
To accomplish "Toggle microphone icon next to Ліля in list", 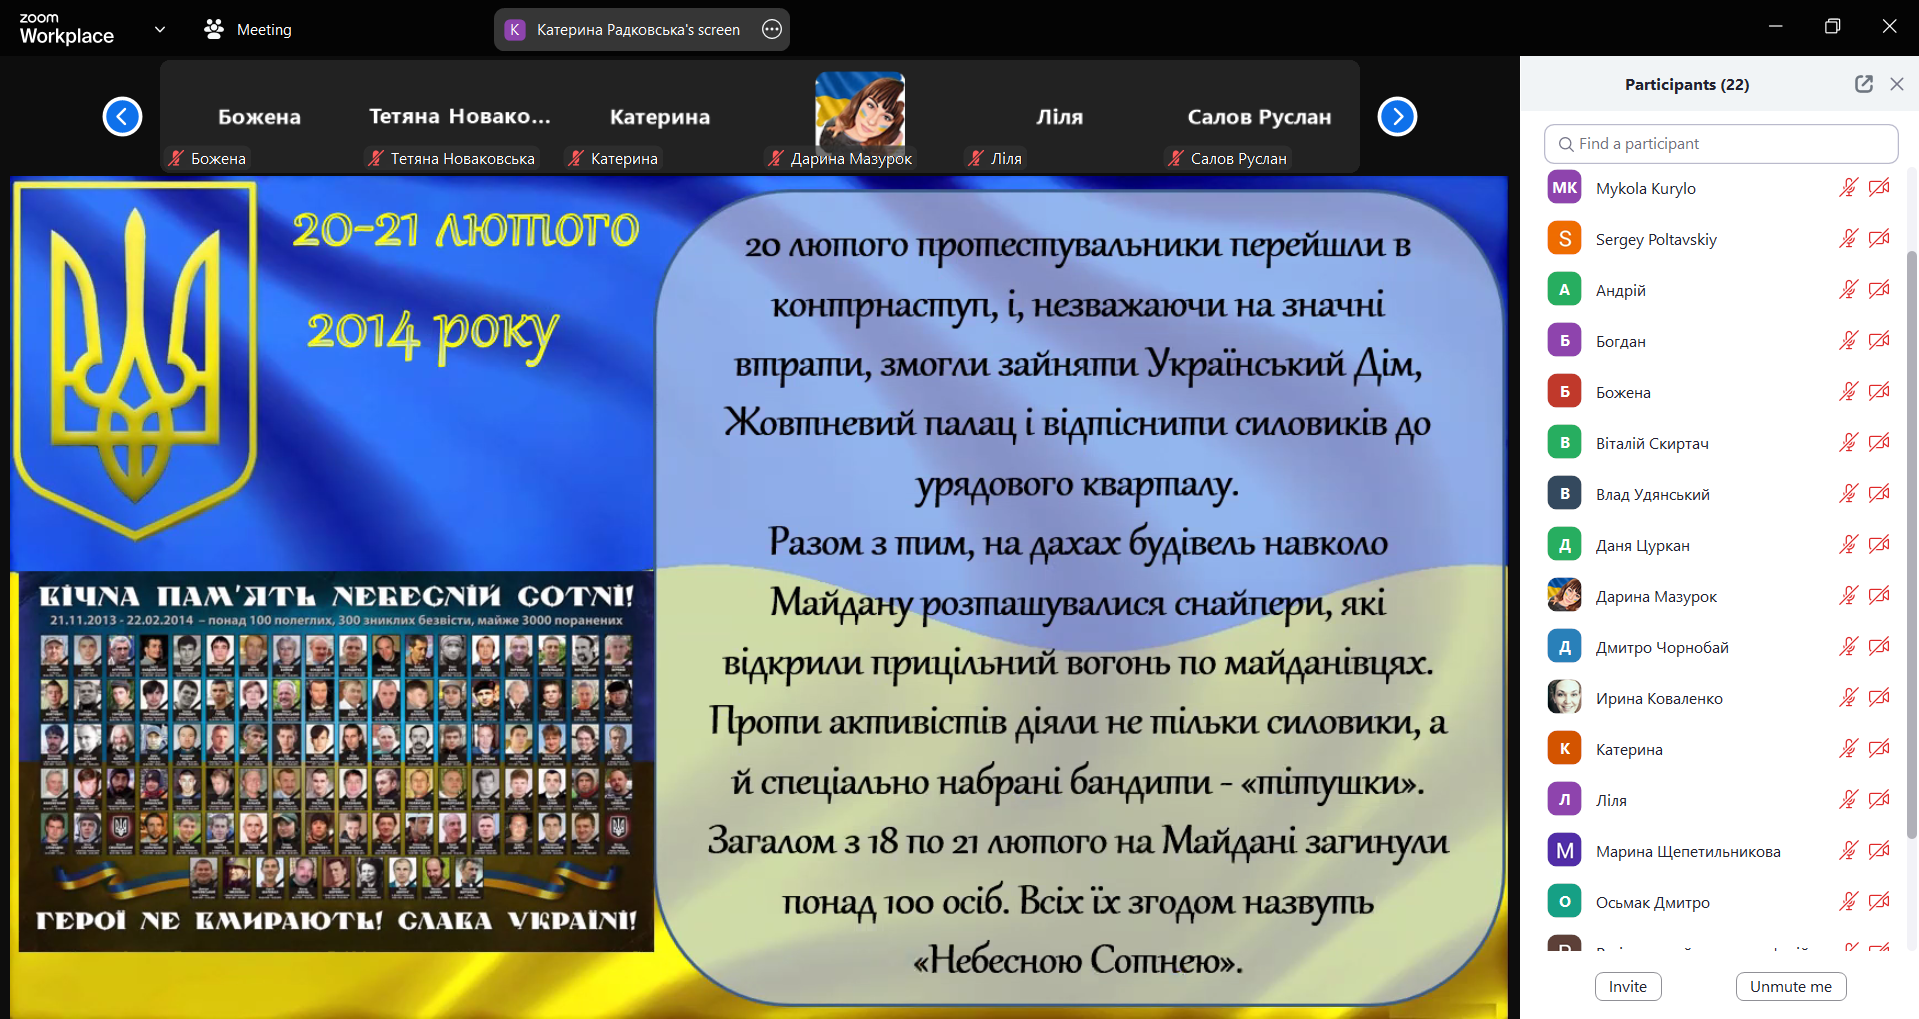I will 1848,800.
